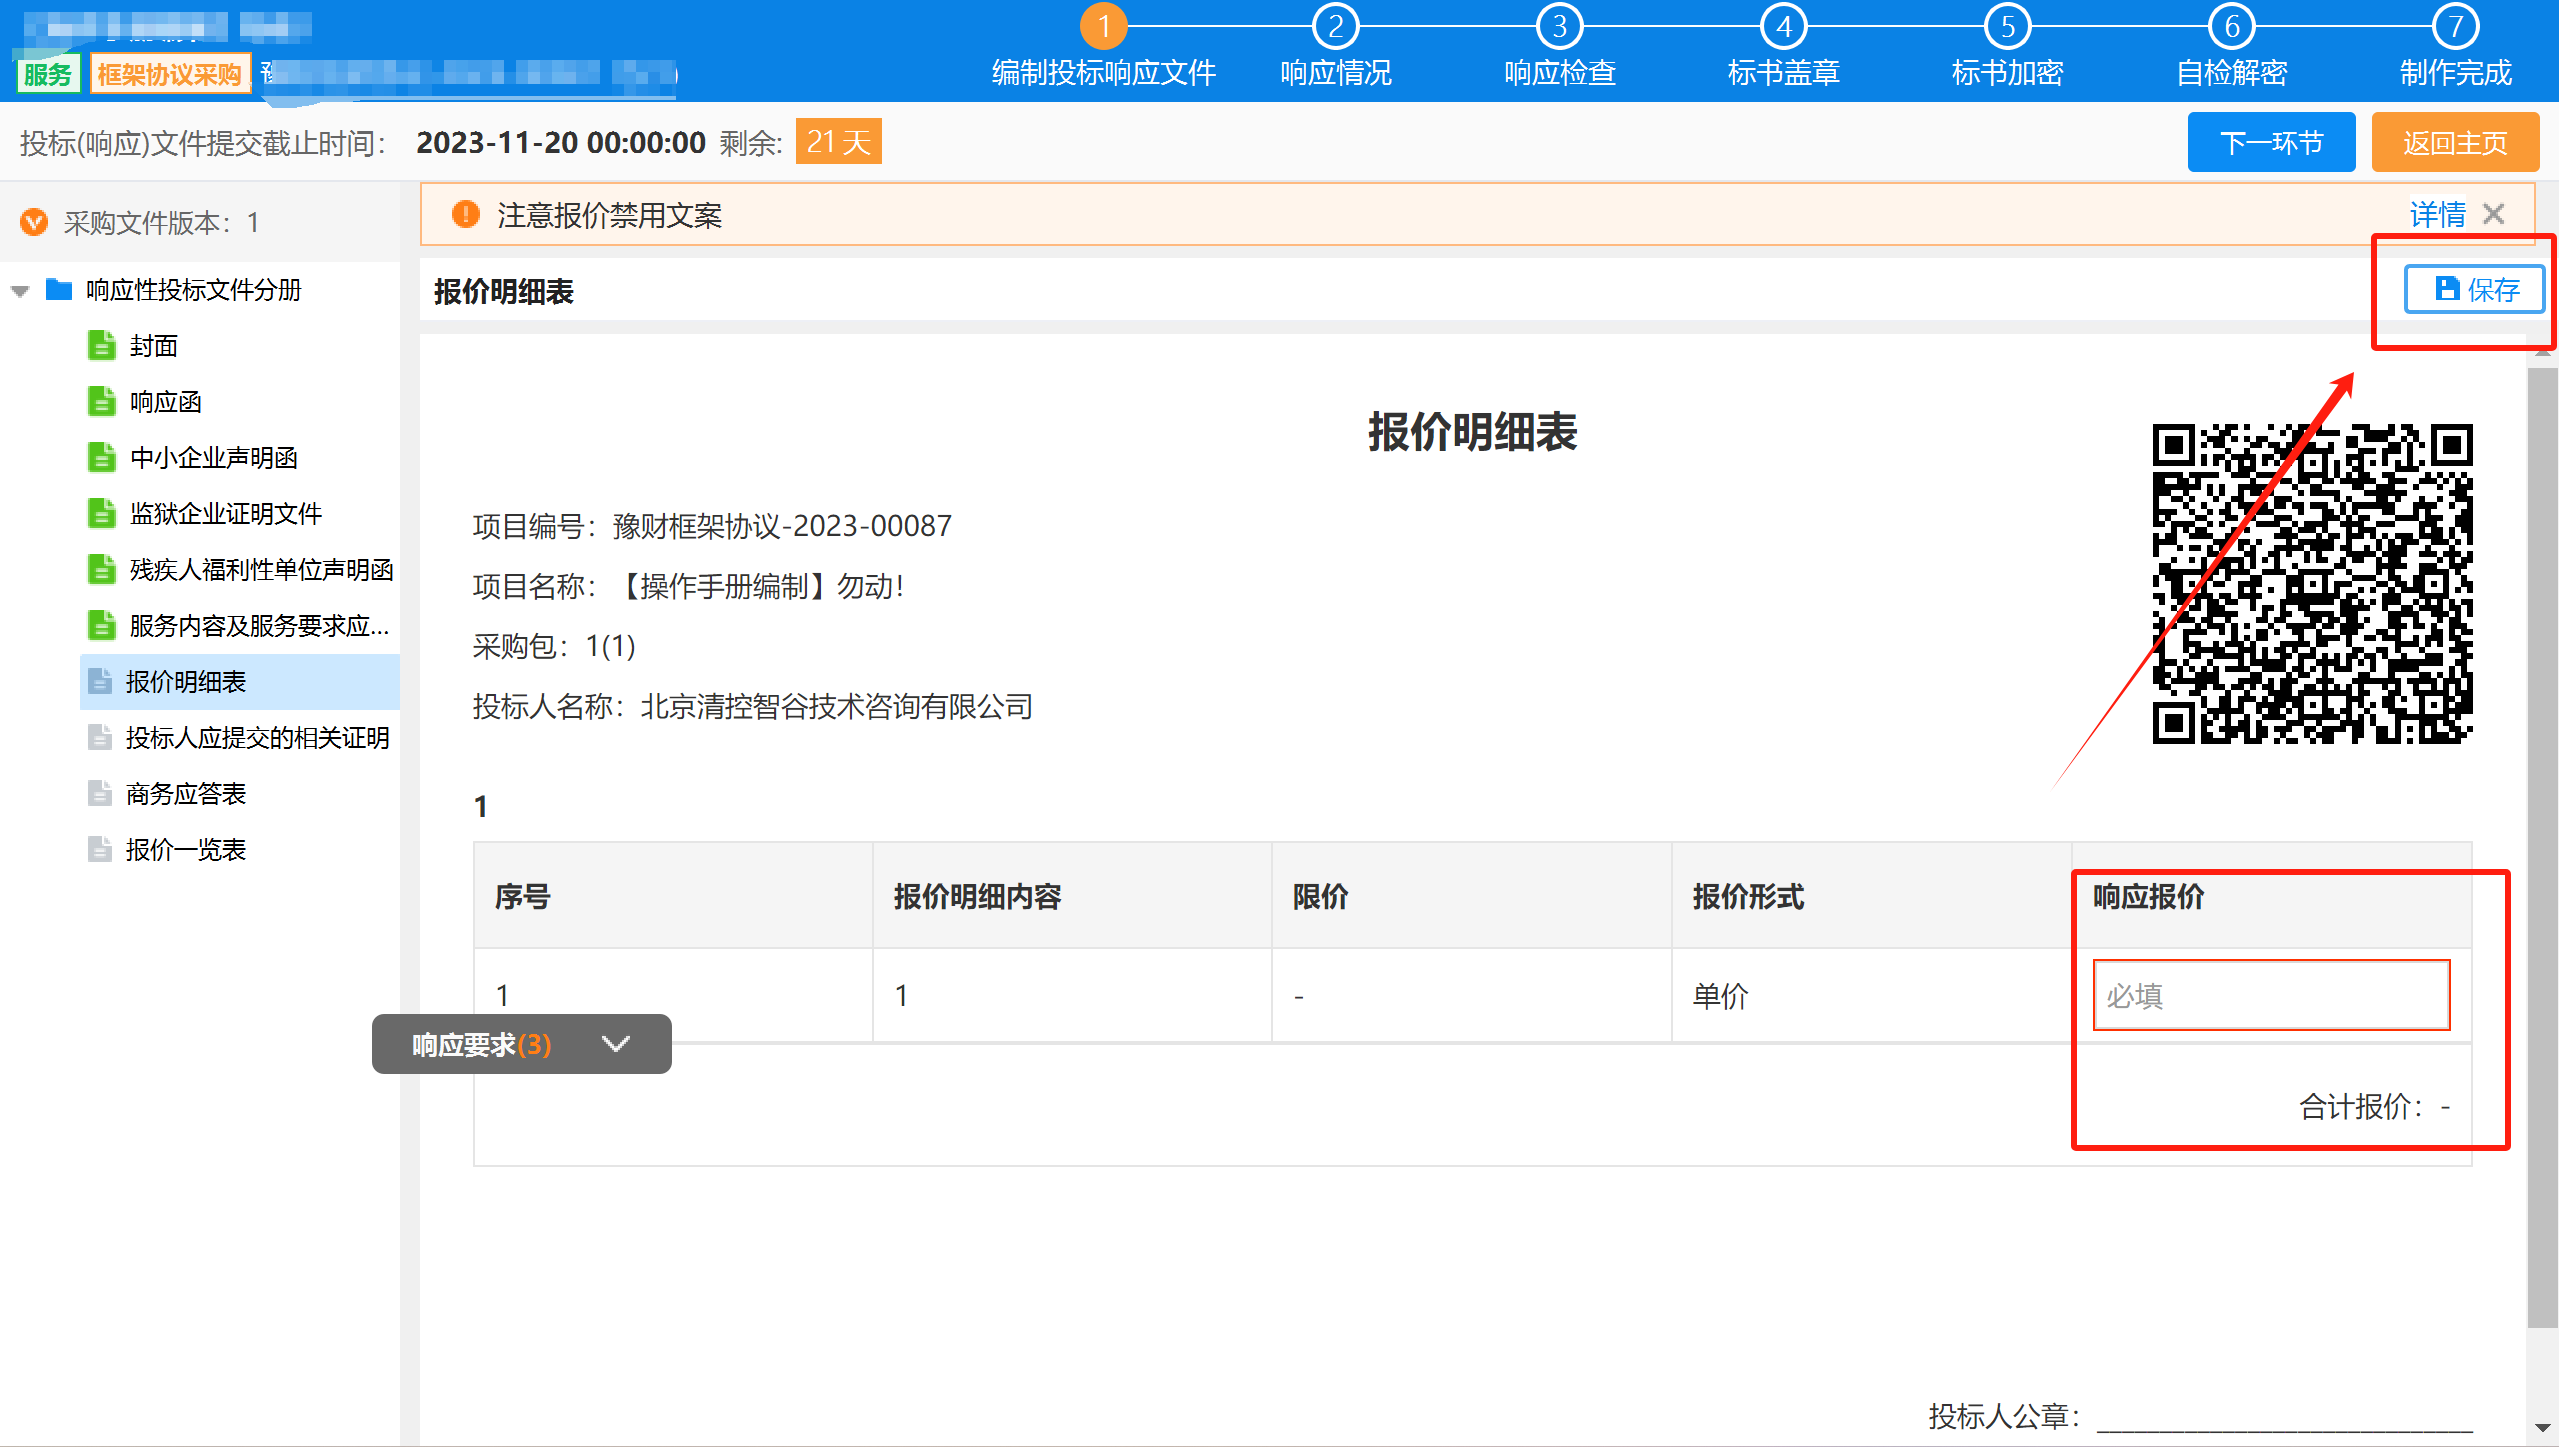Click the deadline 2023-11-20 00:00:00 text
This screenshot has height=1447, width=2559.
(x=561, y=143)
